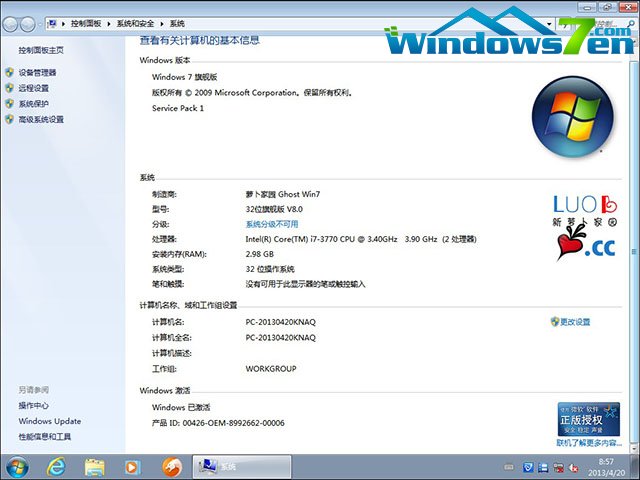Screen dimensions: 640x480
Task: Click the keyboard input method tray icon
Action: 509,467
